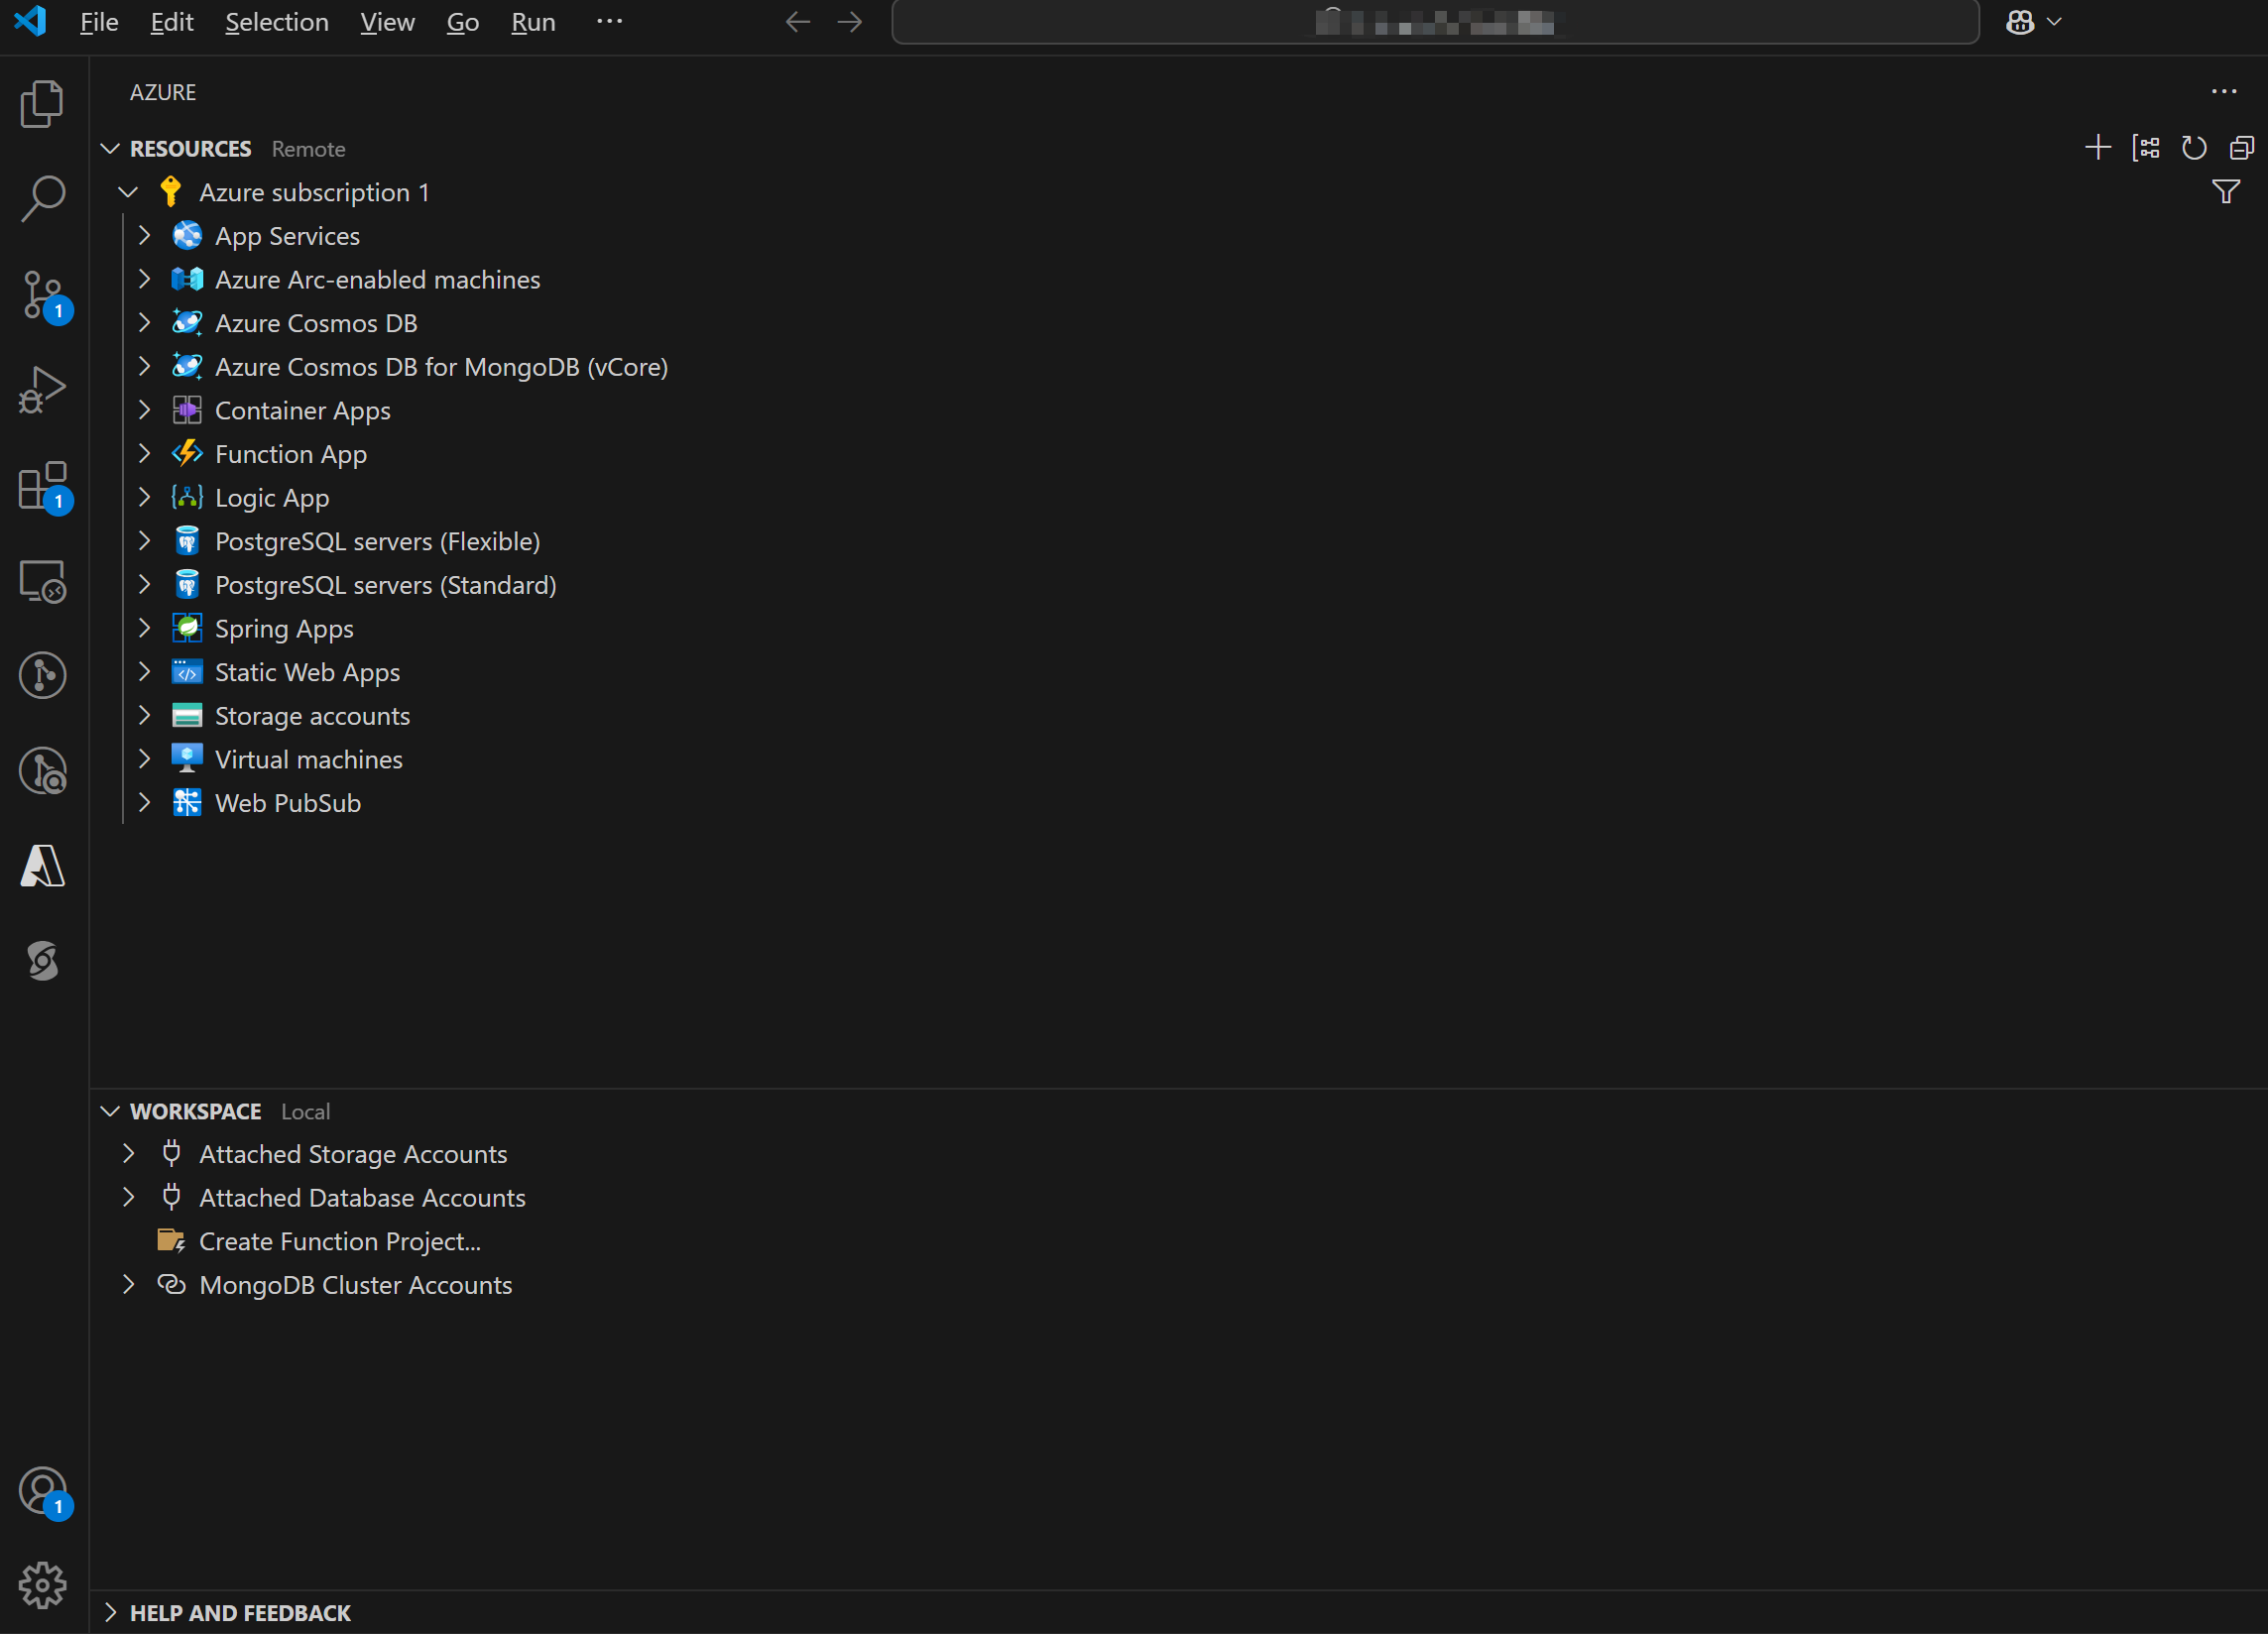Expand PostgreSQL servers (Flexible) node
The image size is (2268, 1634).
[x=144, y=541]
